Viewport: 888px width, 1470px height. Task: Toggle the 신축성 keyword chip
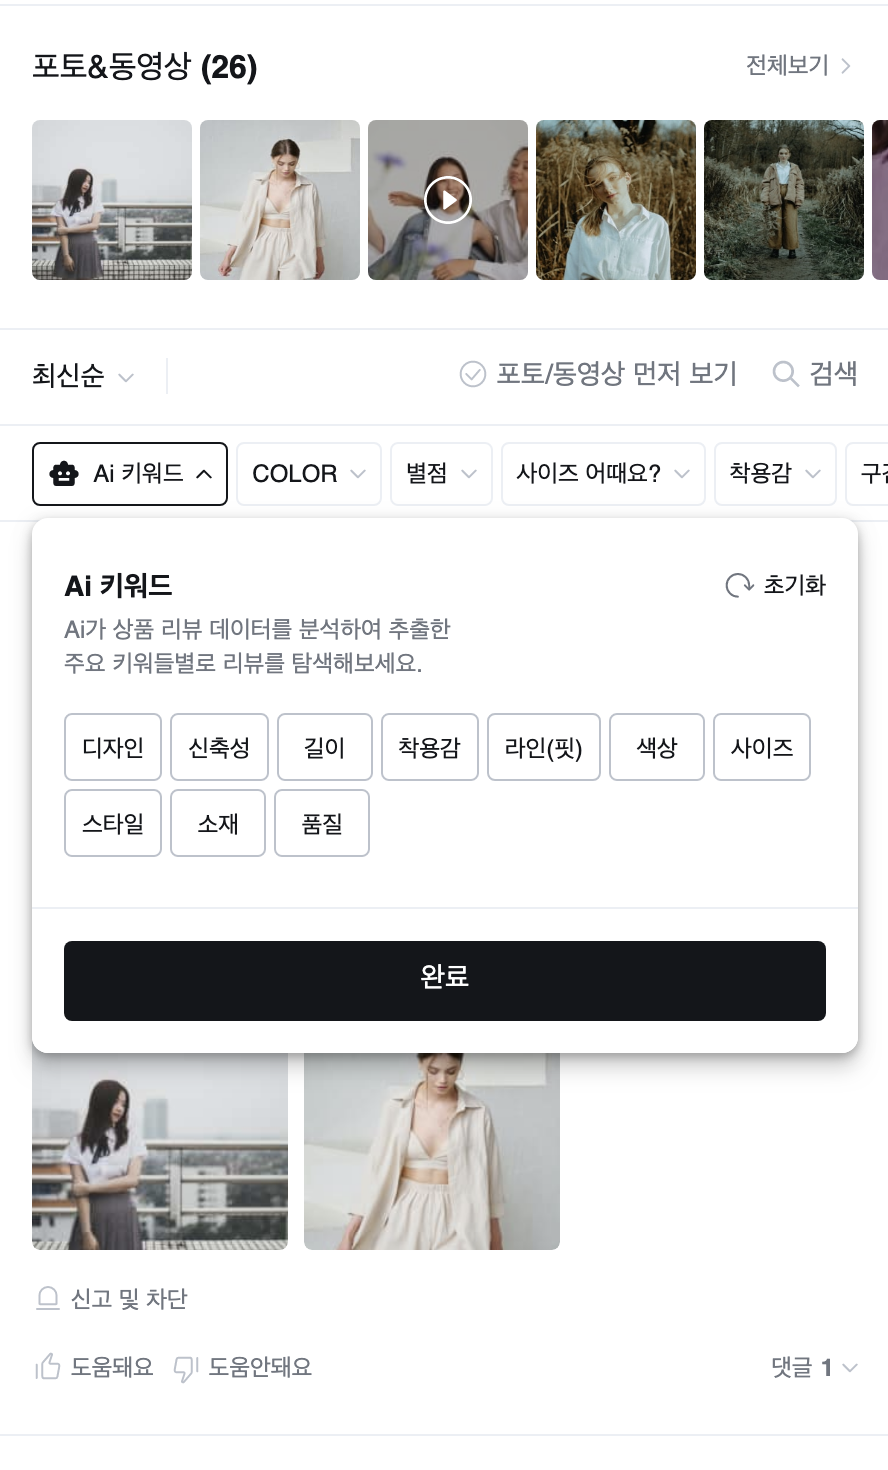[x=219, y=747]
